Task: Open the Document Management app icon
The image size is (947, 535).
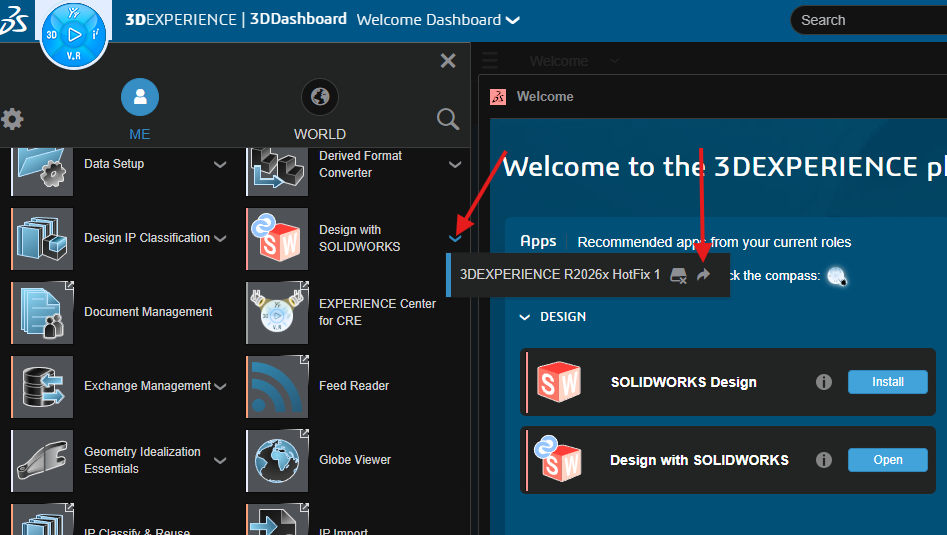Action: pyautogui.click(x=42, y=312)
